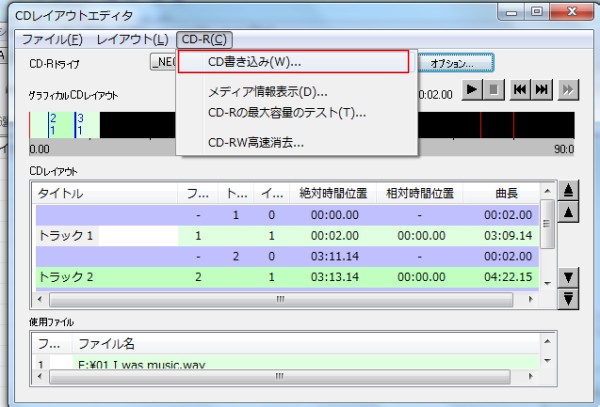
Task: Click the CD layout horizontal scrollbar
Action: click(290, 299)
